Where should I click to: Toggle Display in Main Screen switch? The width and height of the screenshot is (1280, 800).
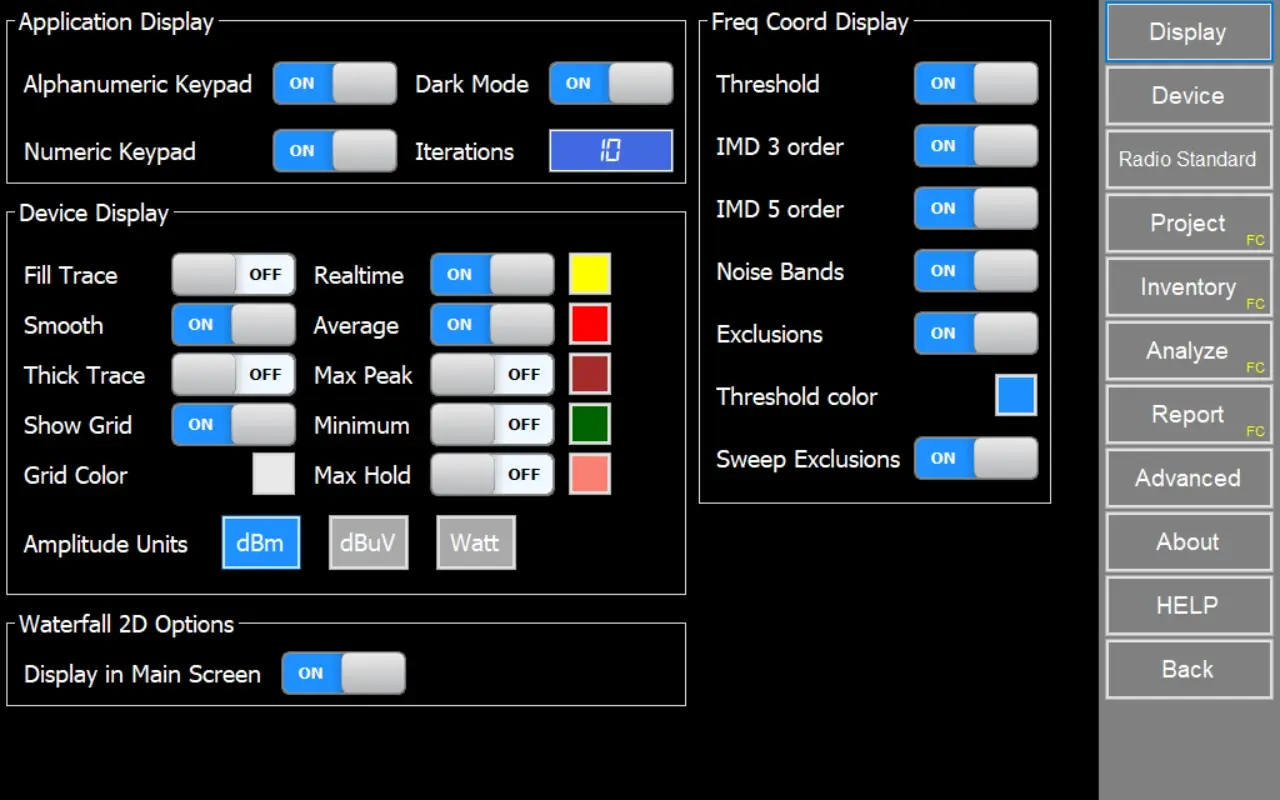tap(343, 673)
